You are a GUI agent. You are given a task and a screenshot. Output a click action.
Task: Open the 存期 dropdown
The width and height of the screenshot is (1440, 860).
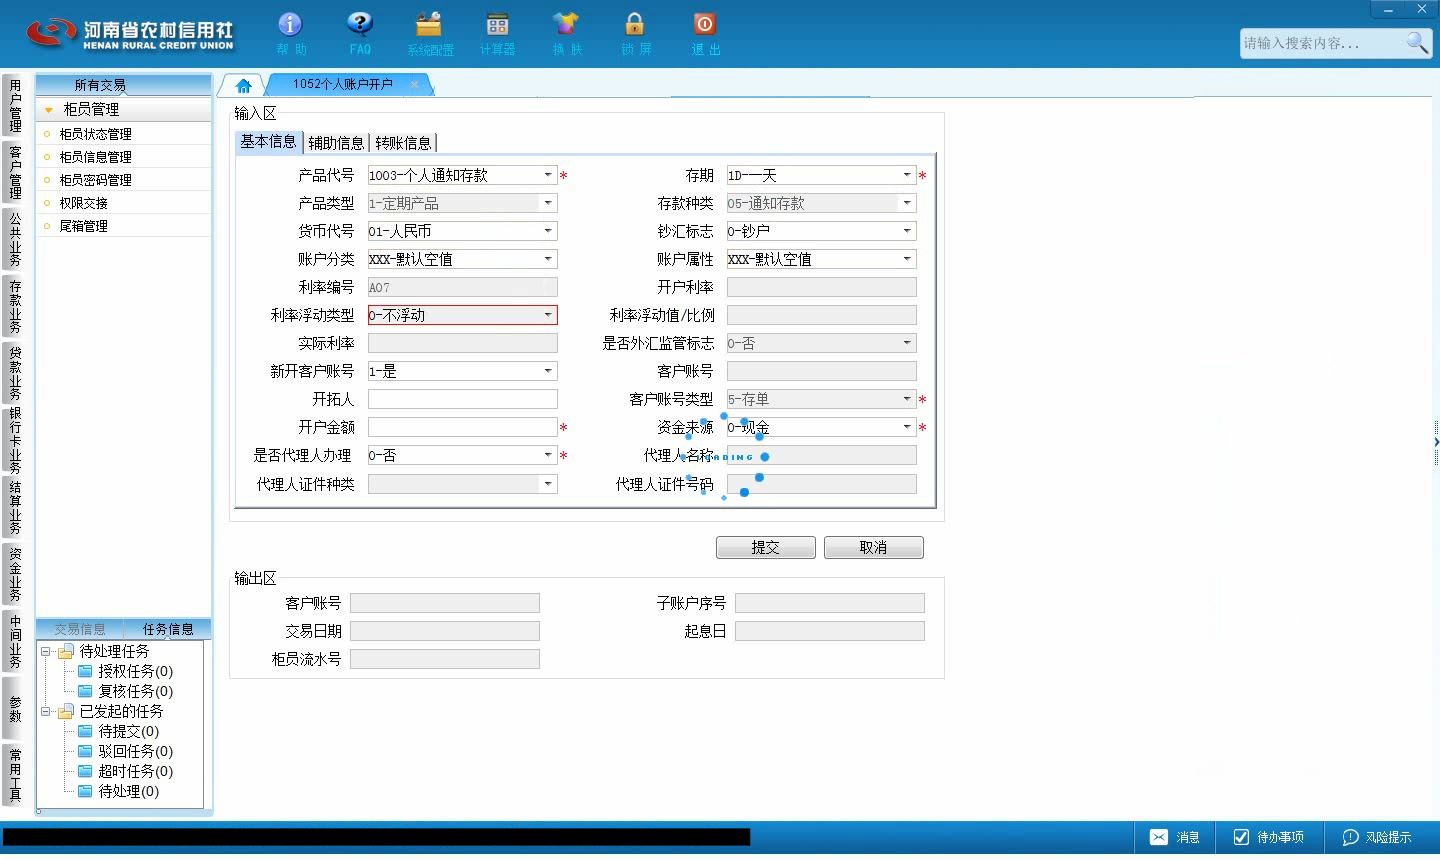pyautogui.click(x=907, y=175)
